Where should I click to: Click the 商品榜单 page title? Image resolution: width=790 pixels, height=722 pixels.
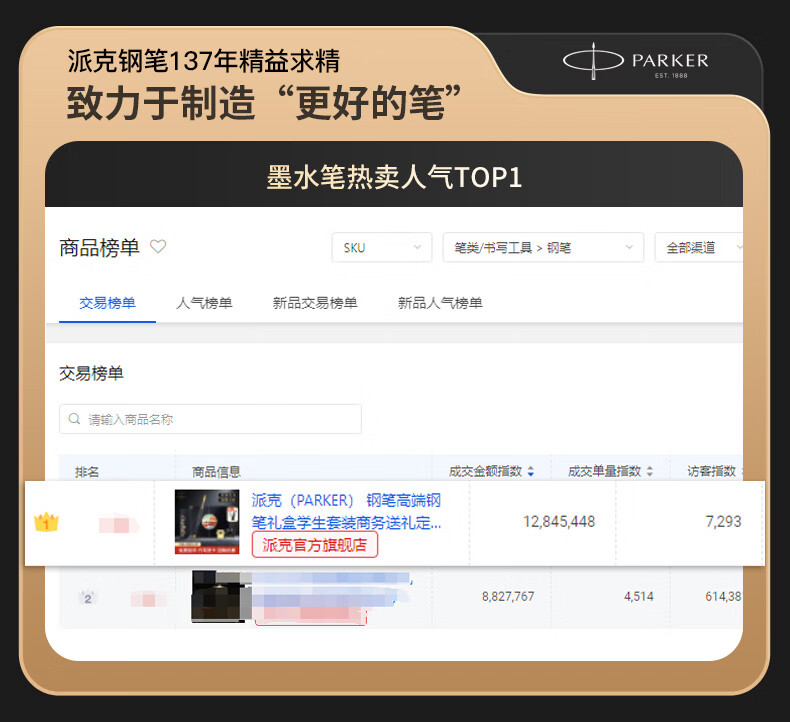(x=99, y=247)
